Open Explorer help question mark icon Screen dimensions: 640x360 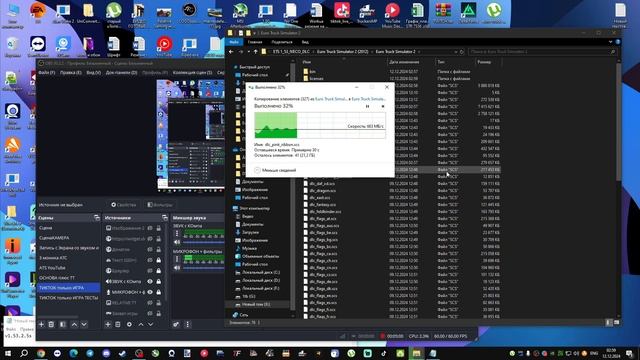coord(618,42)
